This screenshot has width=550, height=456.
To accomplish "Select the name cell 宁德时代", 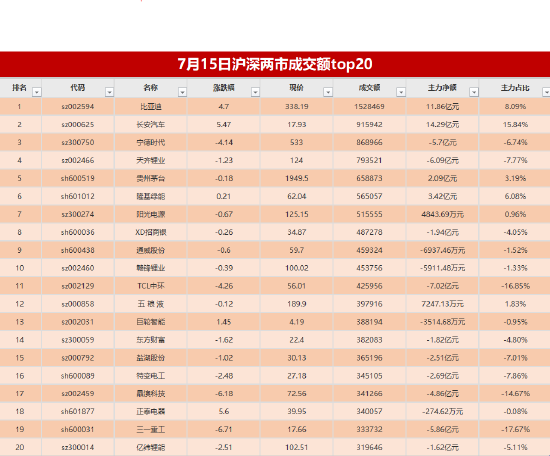I will pos(151,142).
